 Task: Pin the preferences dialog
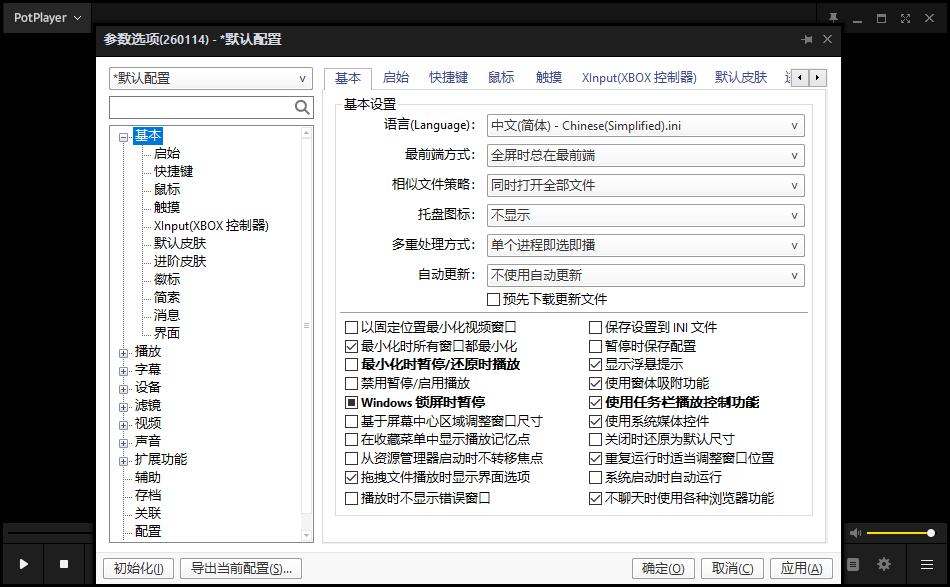tap(807, 39)
